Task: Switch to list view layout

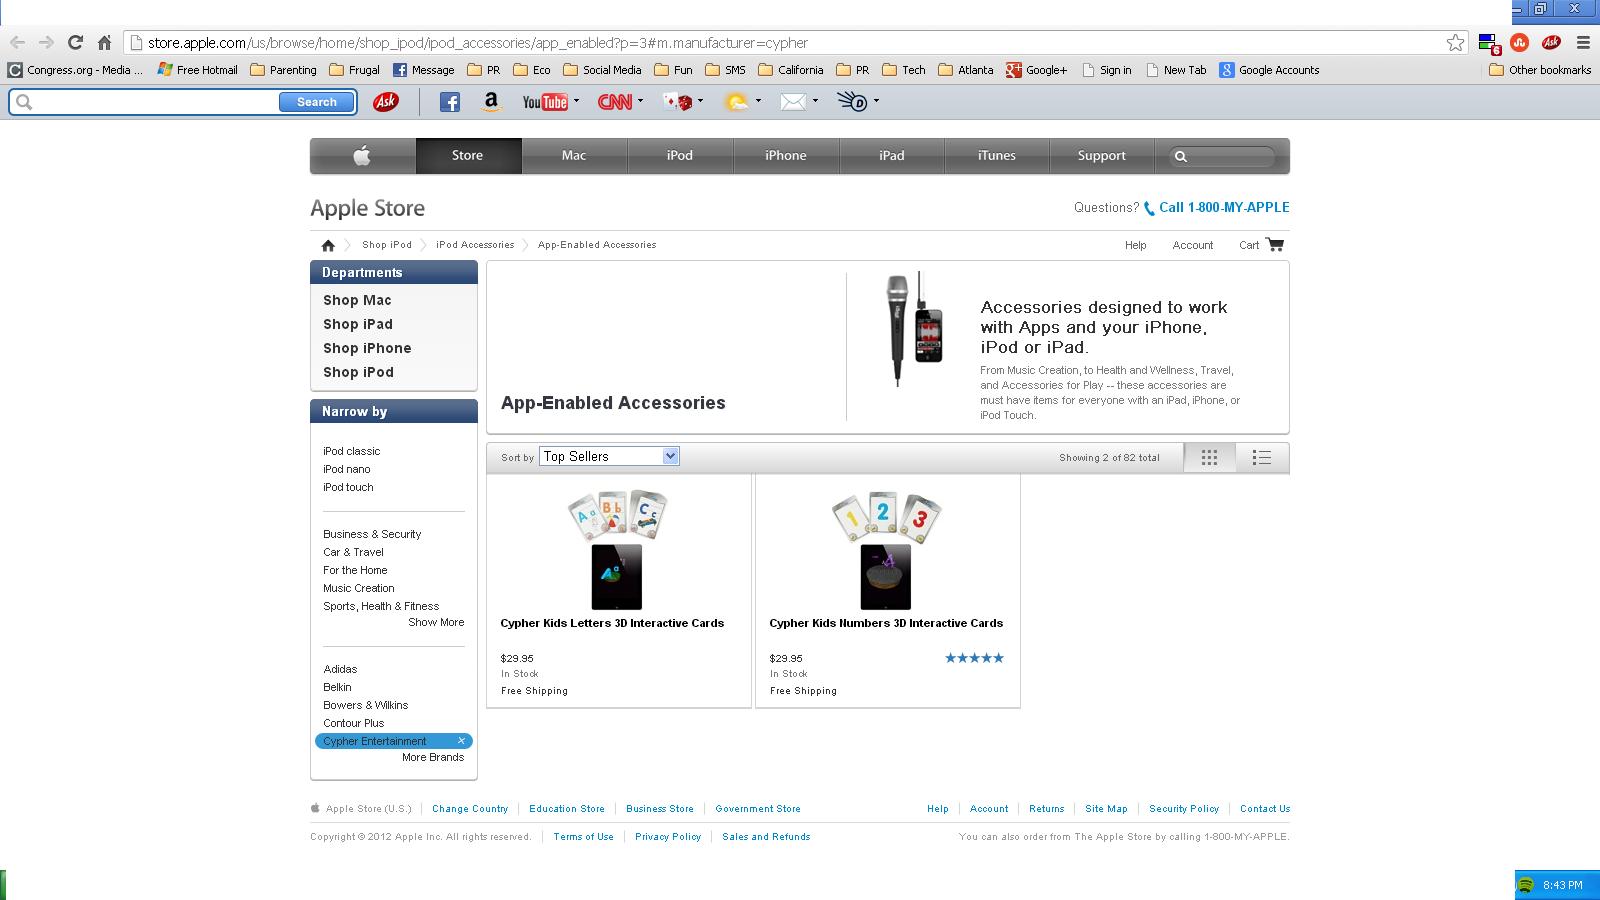Action: (1262, 457)
